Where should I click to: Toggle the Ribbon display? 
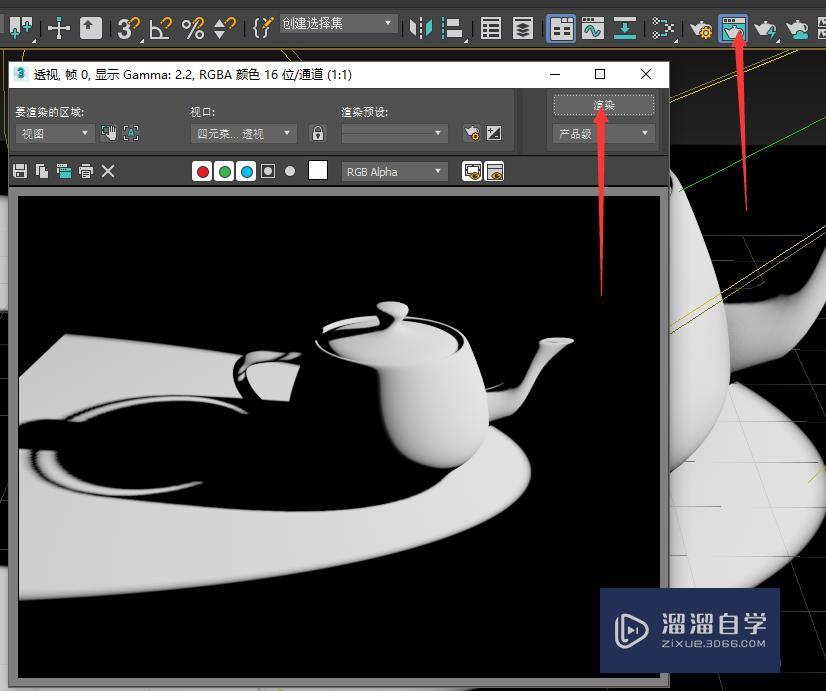pyautogui.click(x=561, y=28)
